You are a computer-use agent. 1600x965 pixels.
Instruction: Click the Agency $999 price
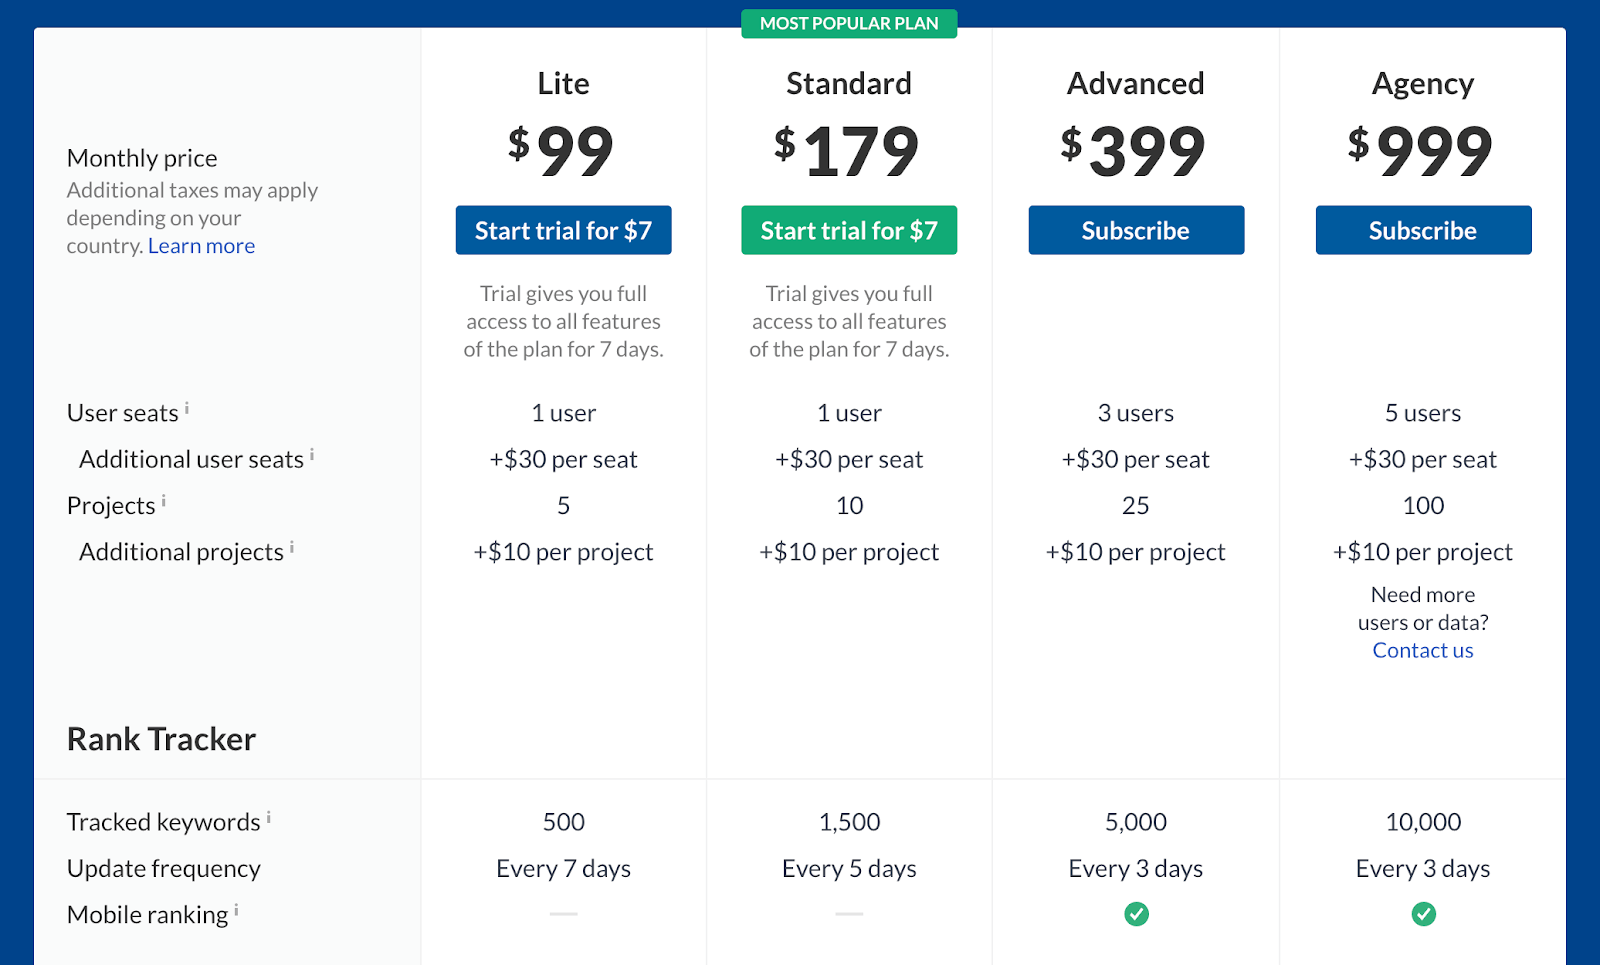(x=1421, y=151)
